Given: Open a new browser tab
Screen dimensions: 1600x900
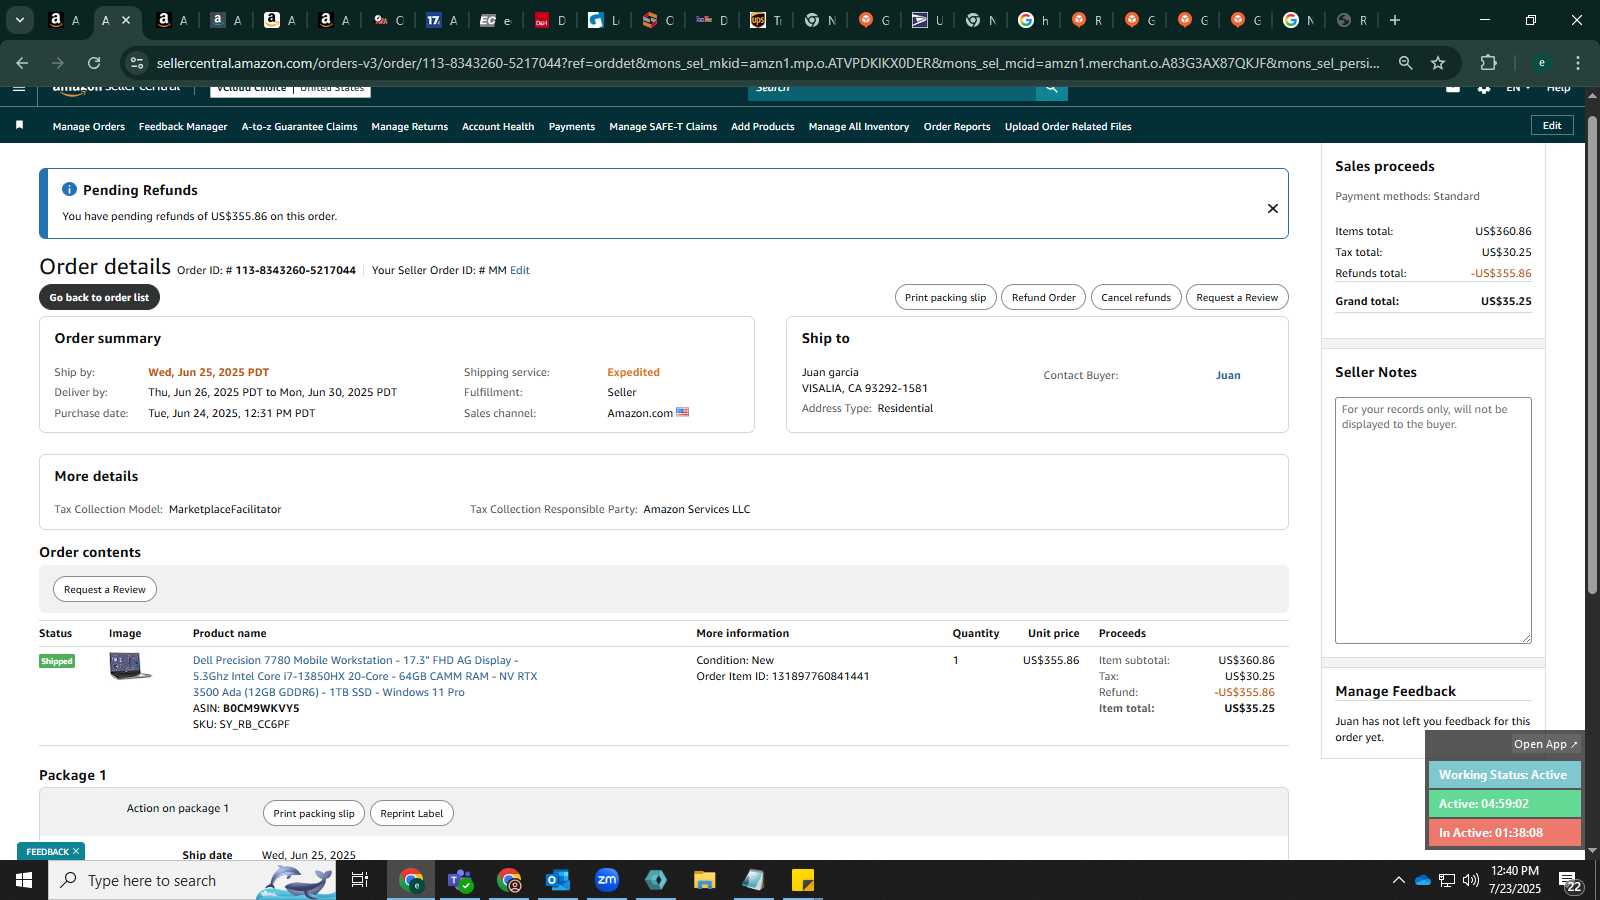Looking at the screenshot, I should [1395, 20].
